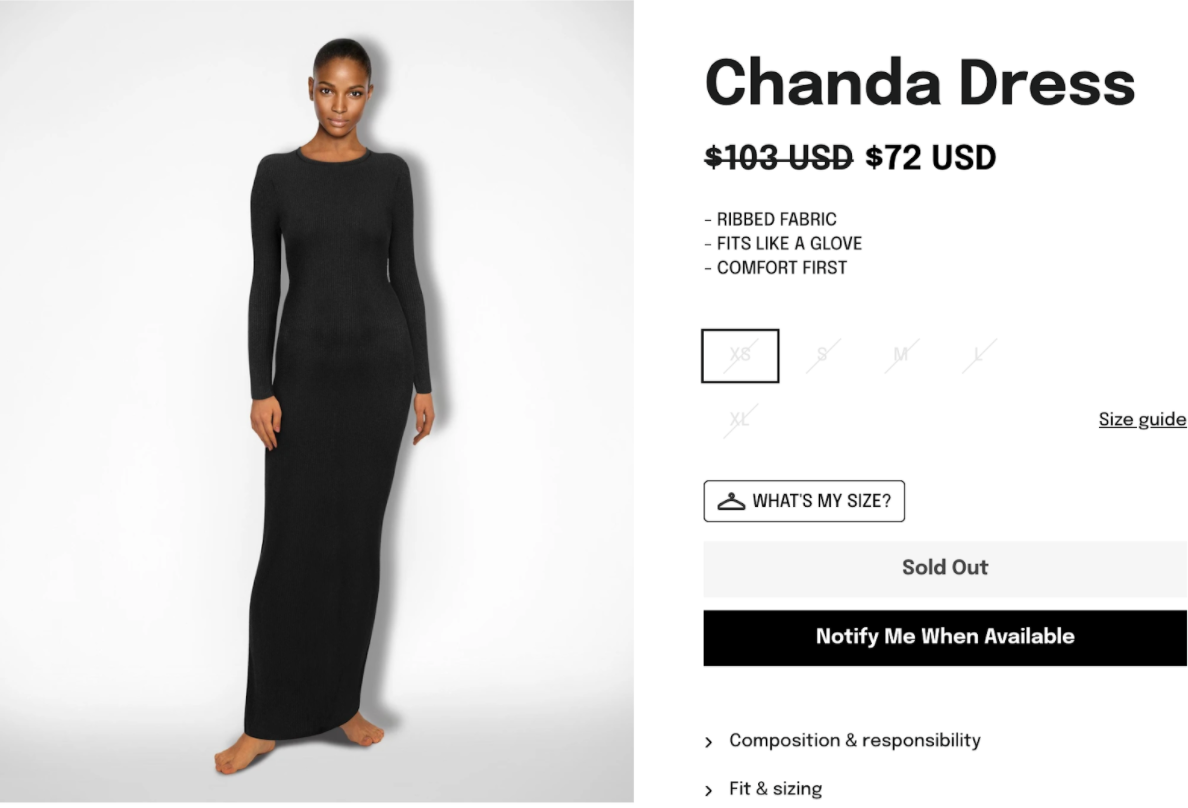Click the hanger icon beside What's My Size

(x=731, y=502)
